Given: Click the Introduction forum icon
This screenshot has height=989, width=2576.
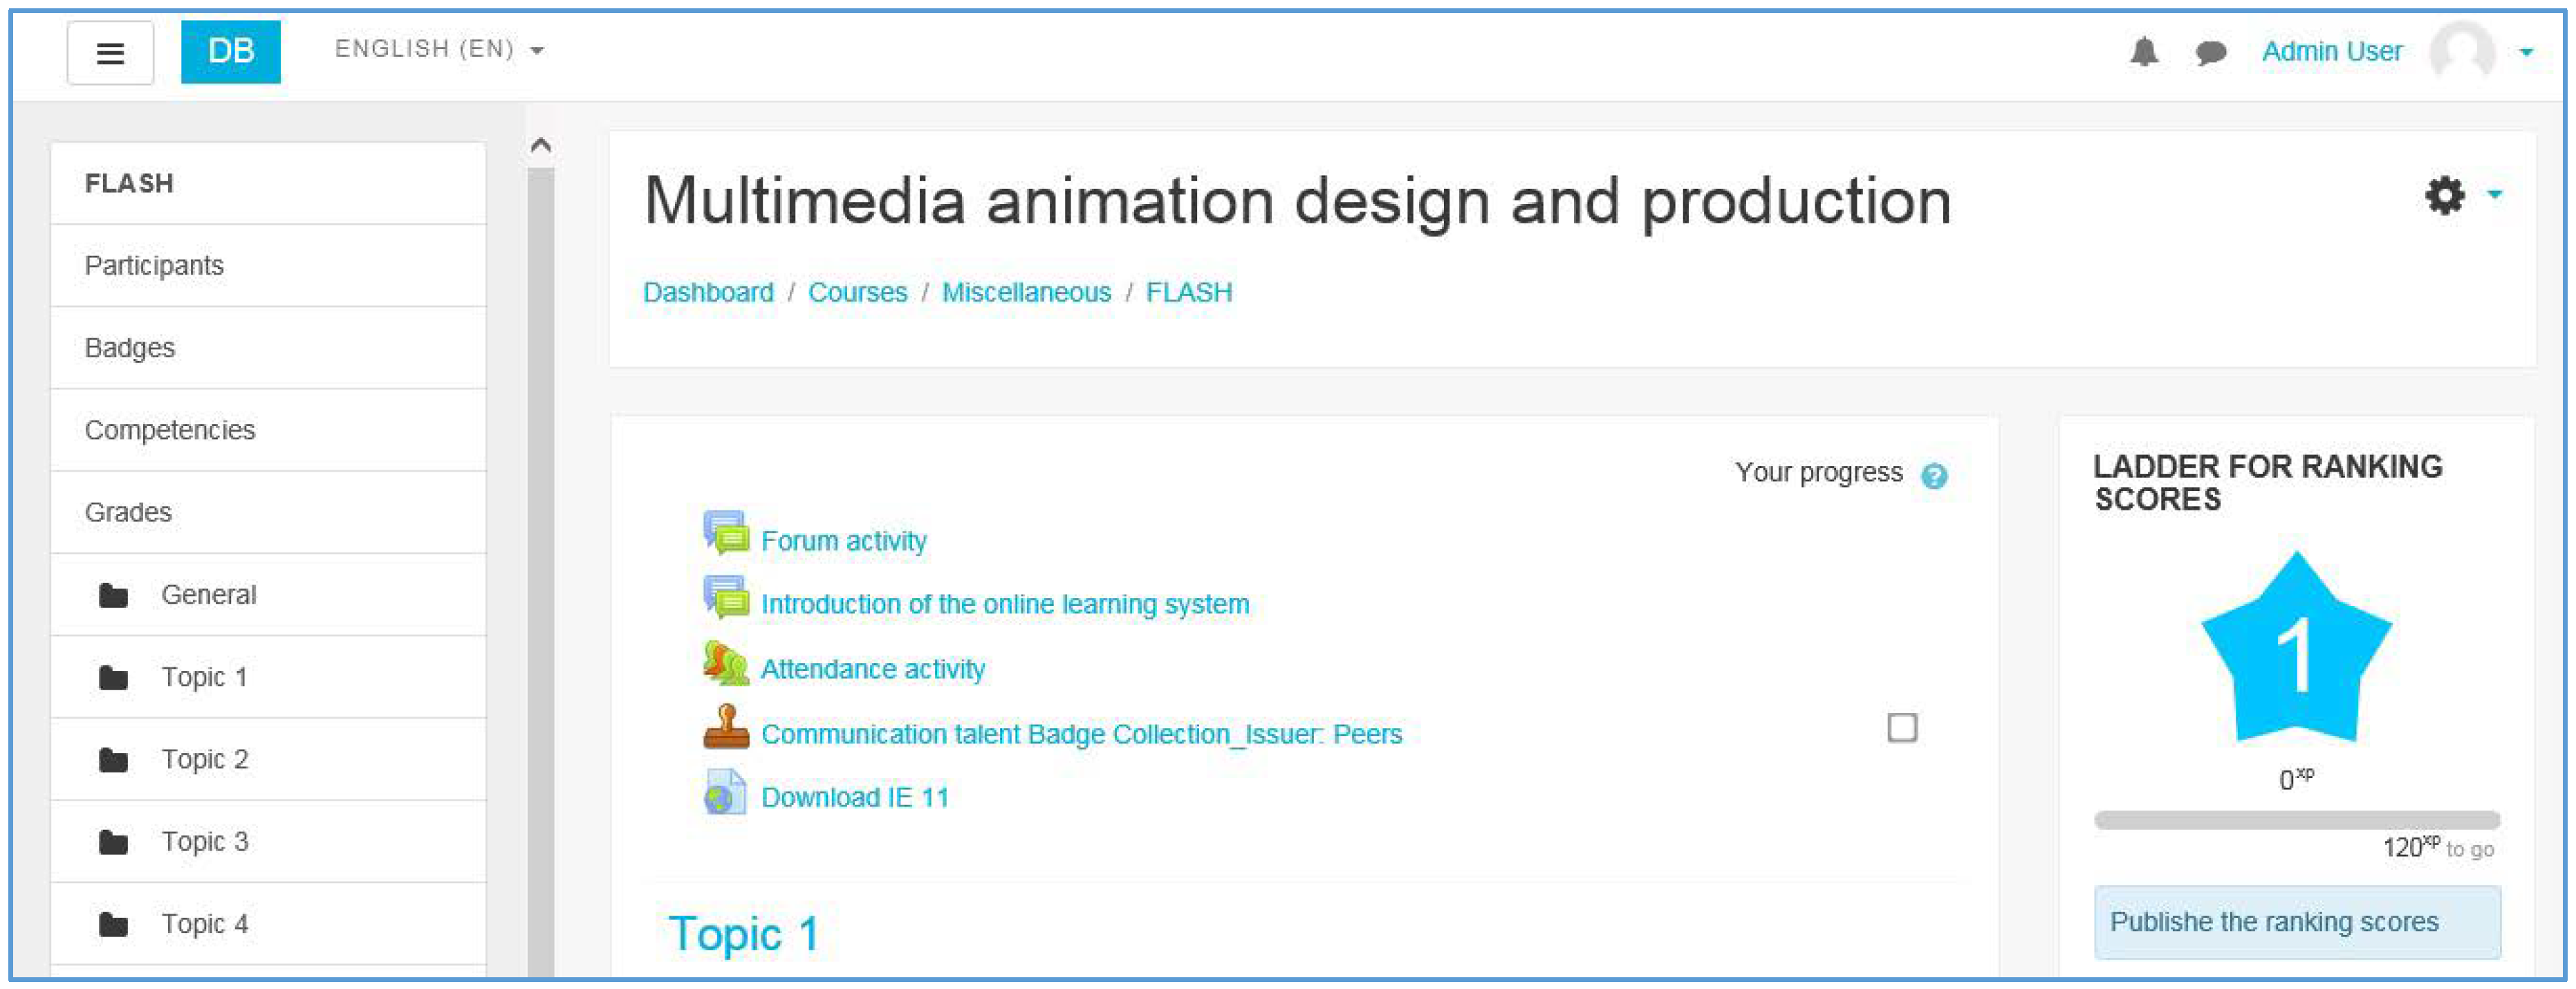Looking at the screenshot, I should 726,598.
